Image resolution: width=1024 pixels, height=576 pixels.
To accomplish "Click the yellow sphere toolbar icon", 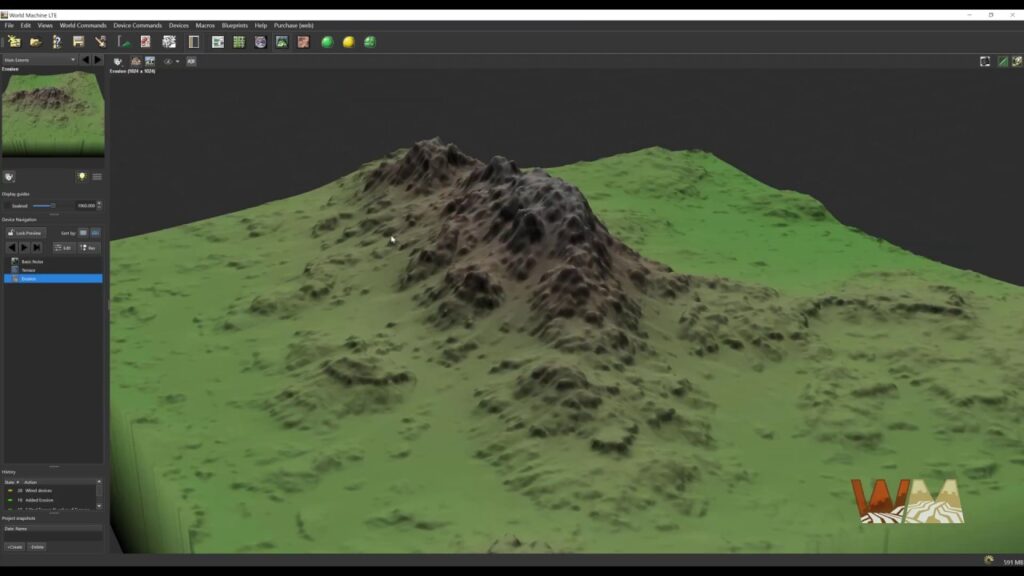I will coord(348,42).
